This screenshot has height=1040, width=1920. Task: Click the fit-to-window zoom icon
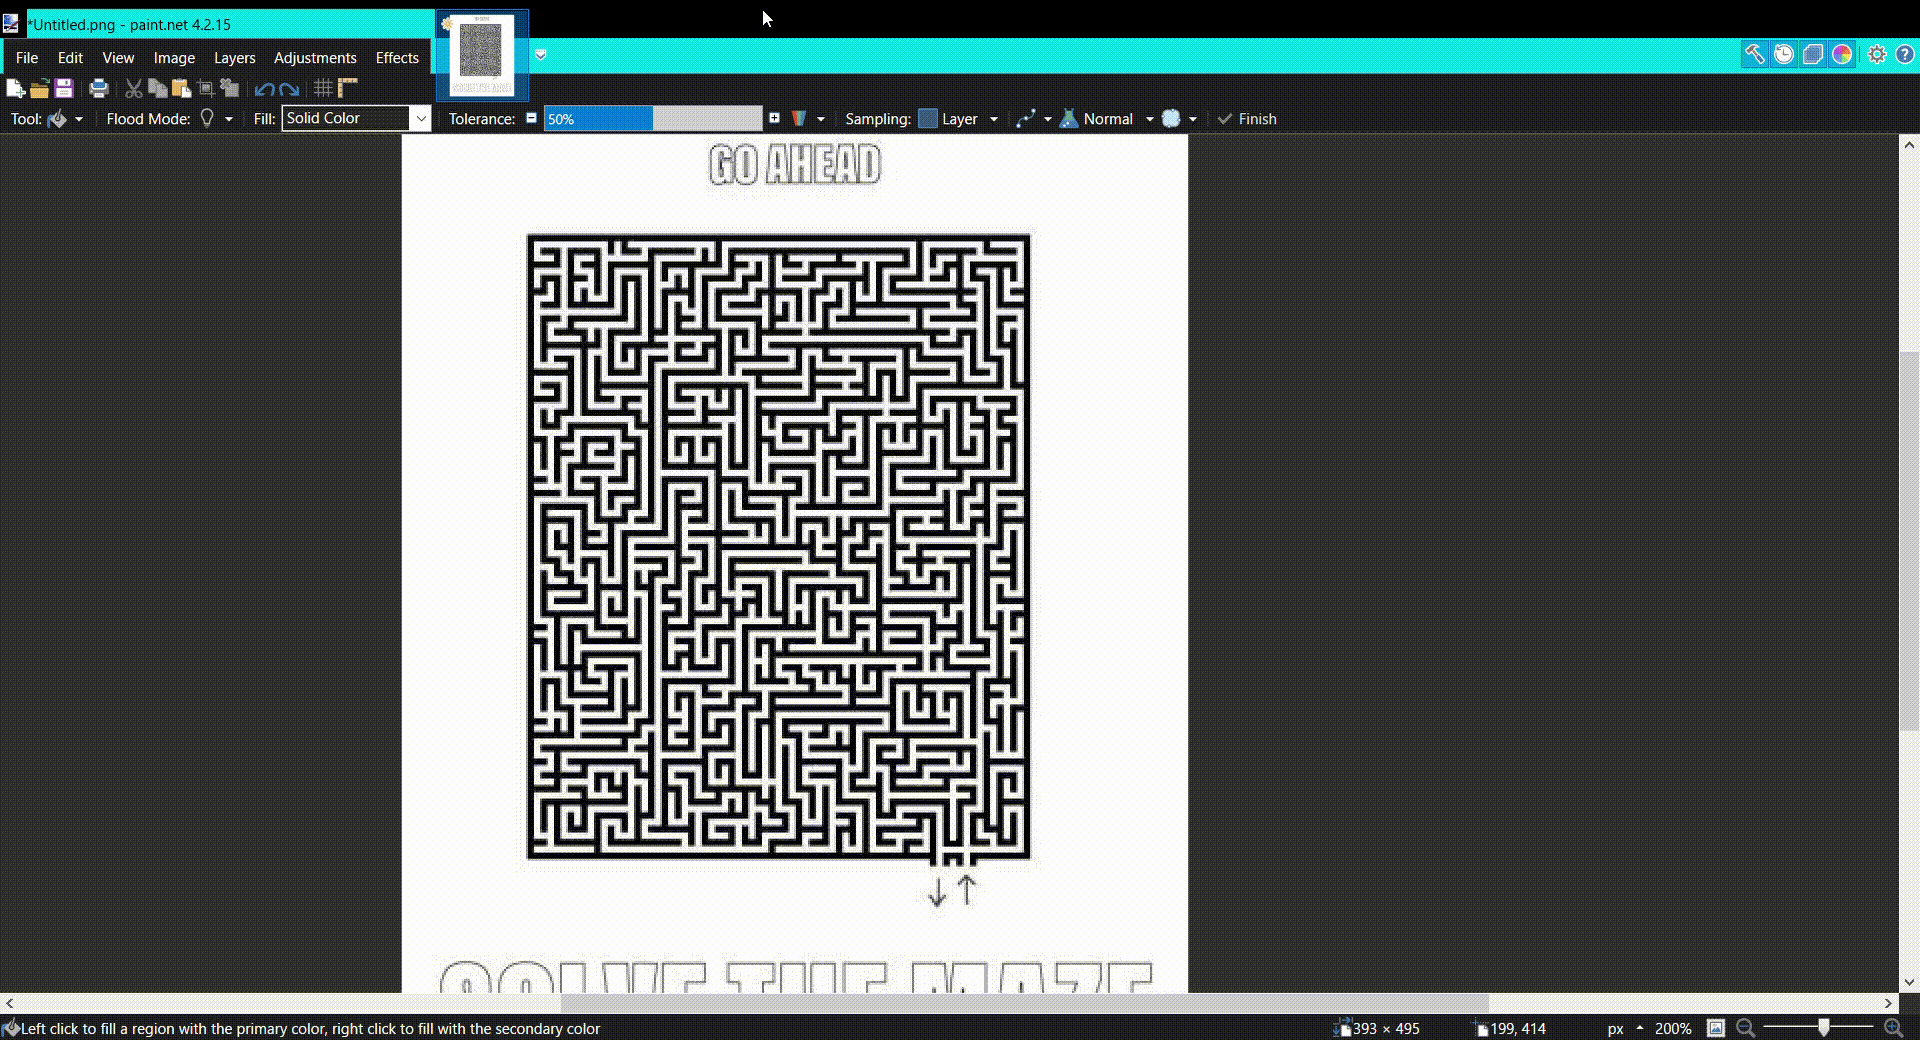(x=1716, y=1027)
